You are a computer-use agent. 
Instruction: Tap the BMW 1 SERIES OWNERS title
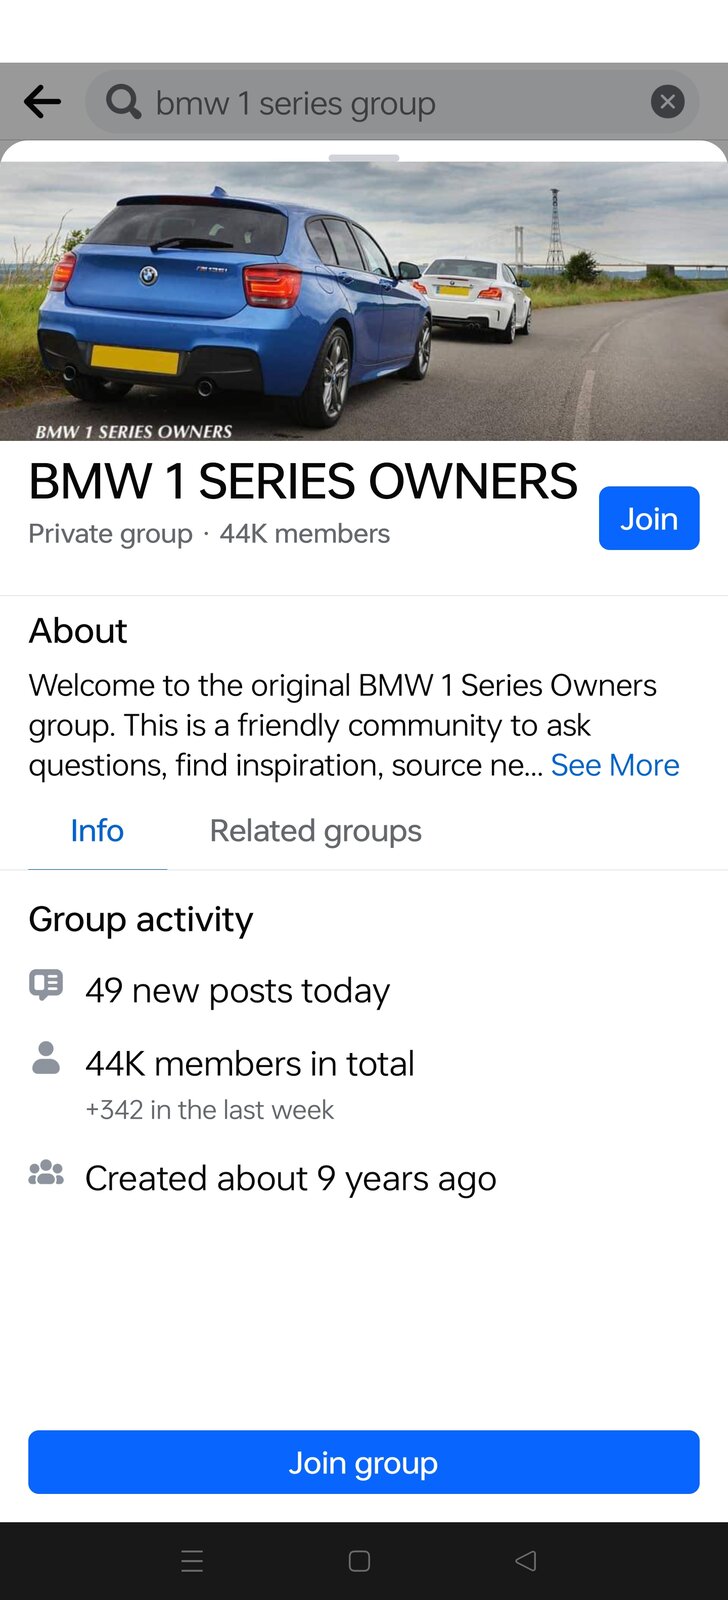pyautogui.click(x=303, y=482)
